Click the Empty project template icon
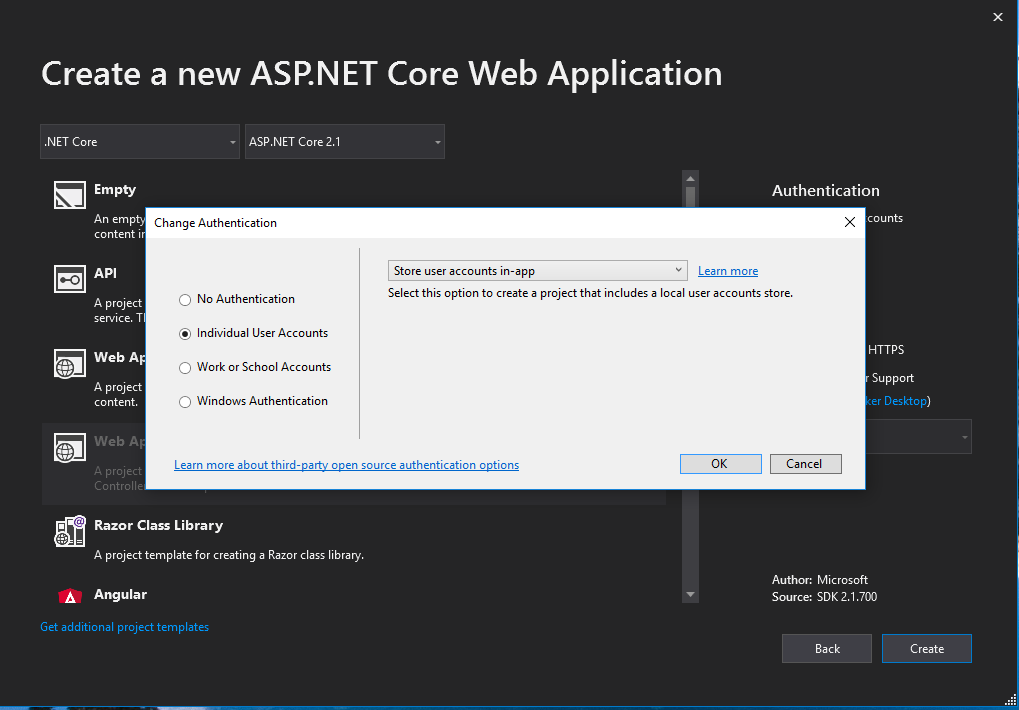Viewport: 1019px width, 710px height. click(69, 194)
